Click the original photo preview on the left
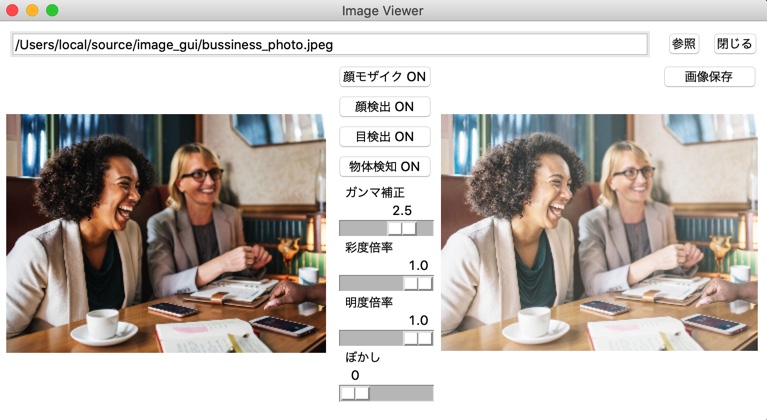Screen dimensions: 767x420 [x=166, y=233]
